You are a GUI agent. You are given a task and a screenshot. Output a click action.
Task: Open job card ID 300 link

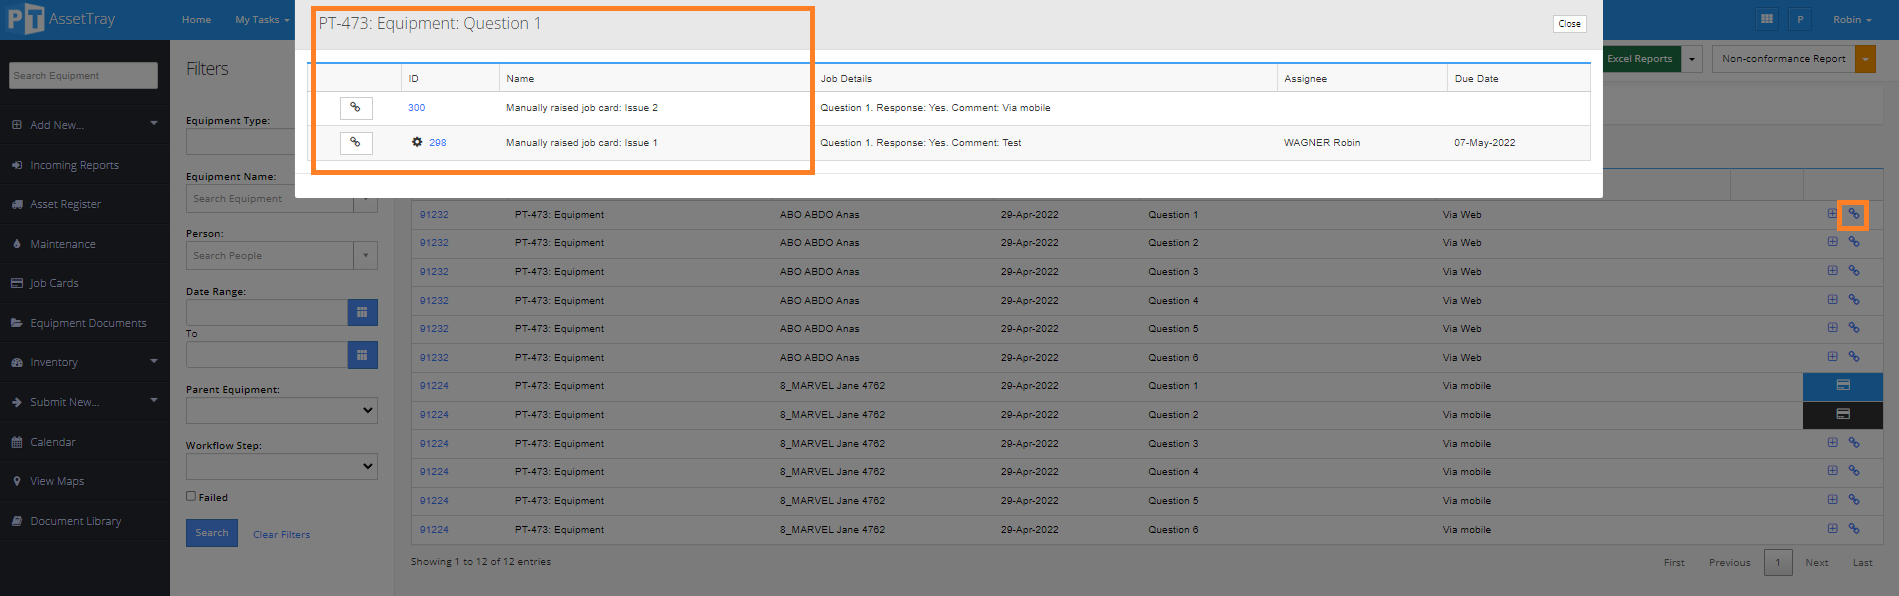416,108
